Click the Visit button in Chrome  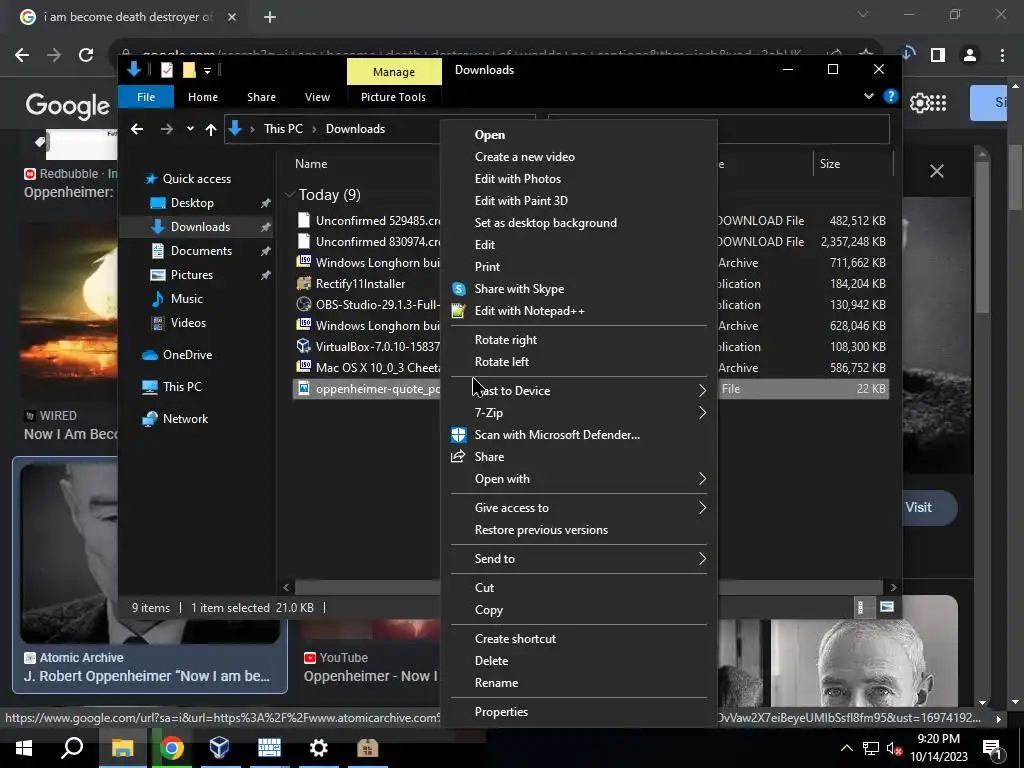point(919,507)
